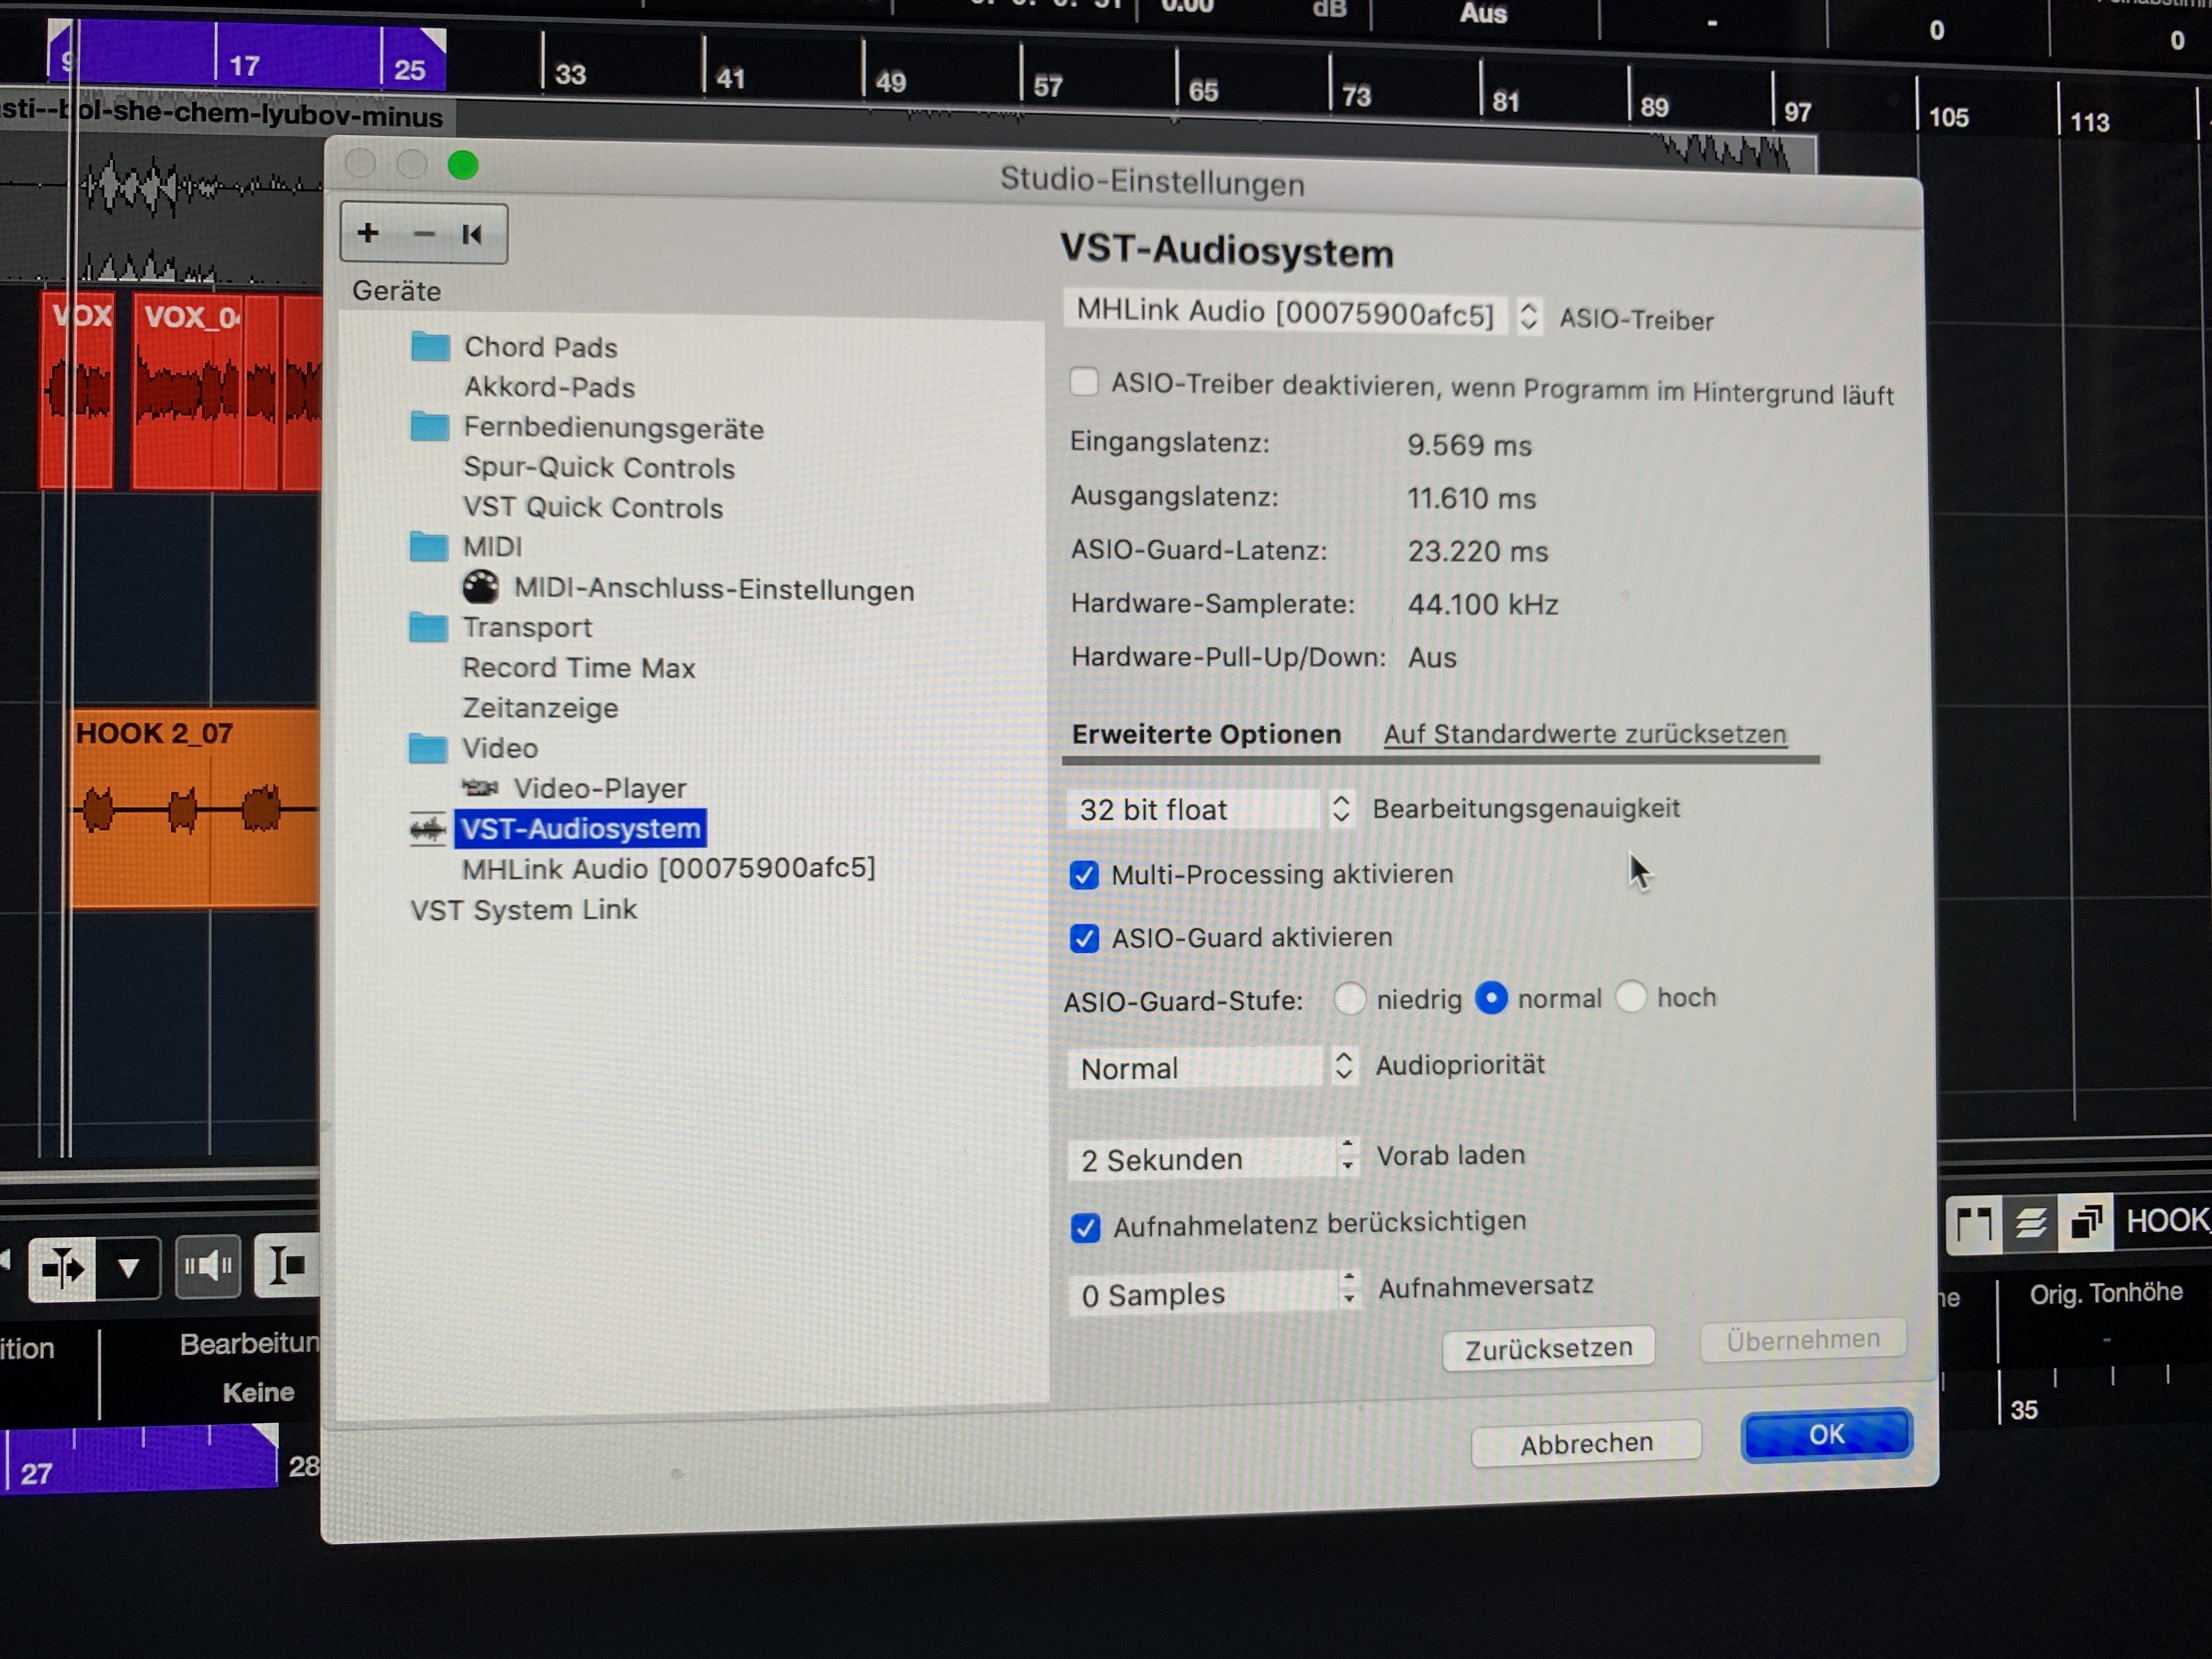The height and width of the screenshot is (1659, 2212).
Task: Select ASIO-Guard-Stufe normal
Action: tap(1491, 998)
